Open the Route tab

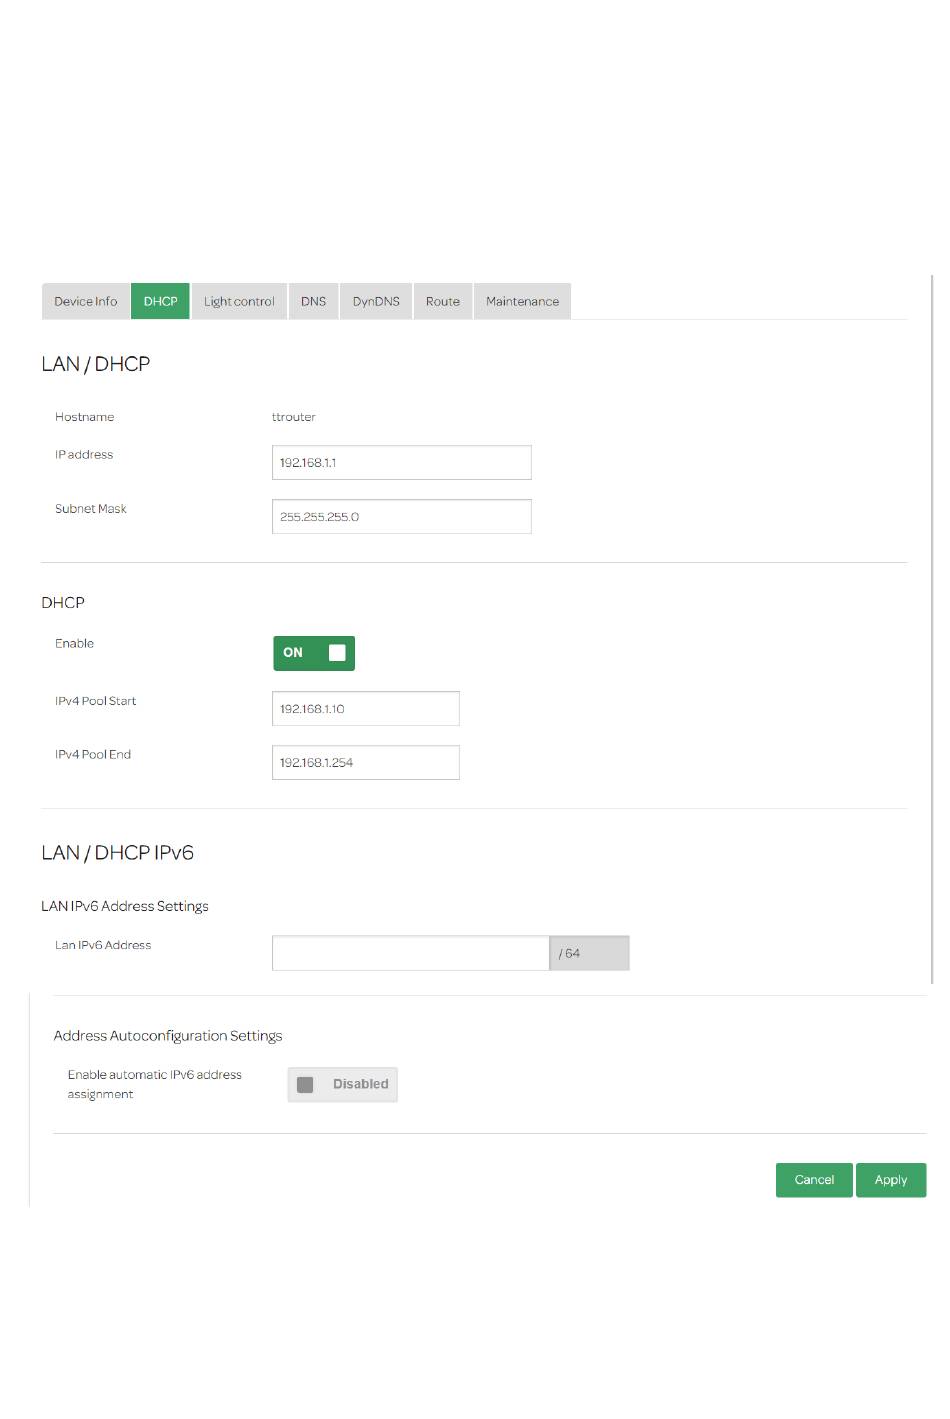point(443,301)
